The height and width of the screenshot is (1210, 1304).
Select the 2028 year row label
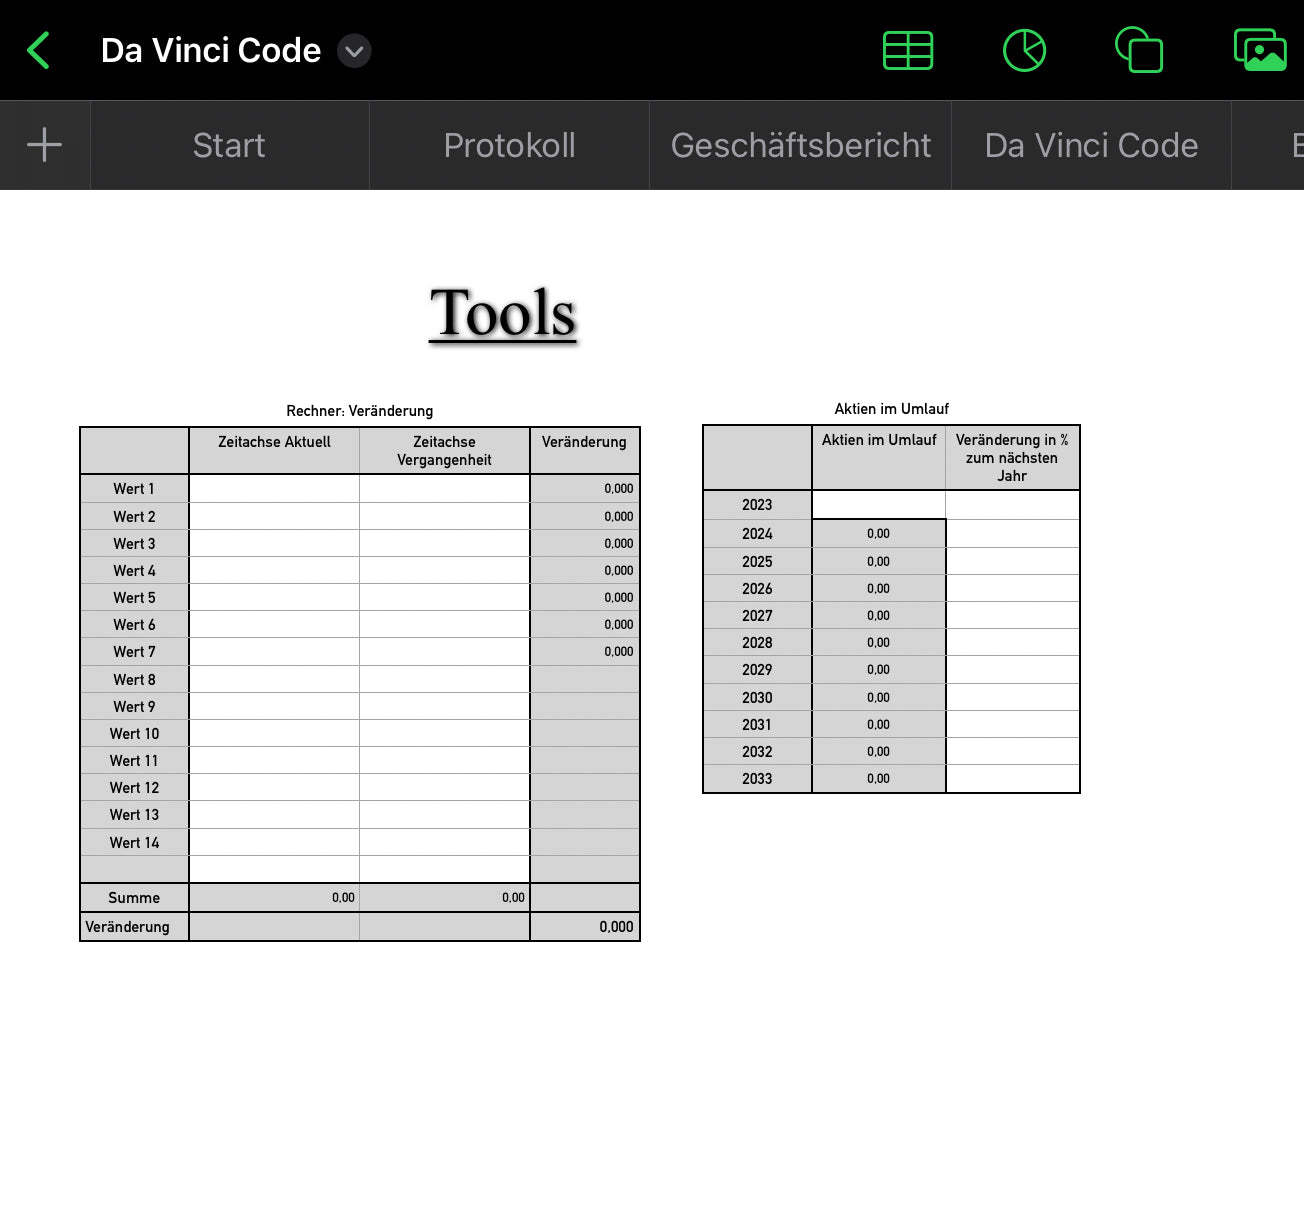757,643
